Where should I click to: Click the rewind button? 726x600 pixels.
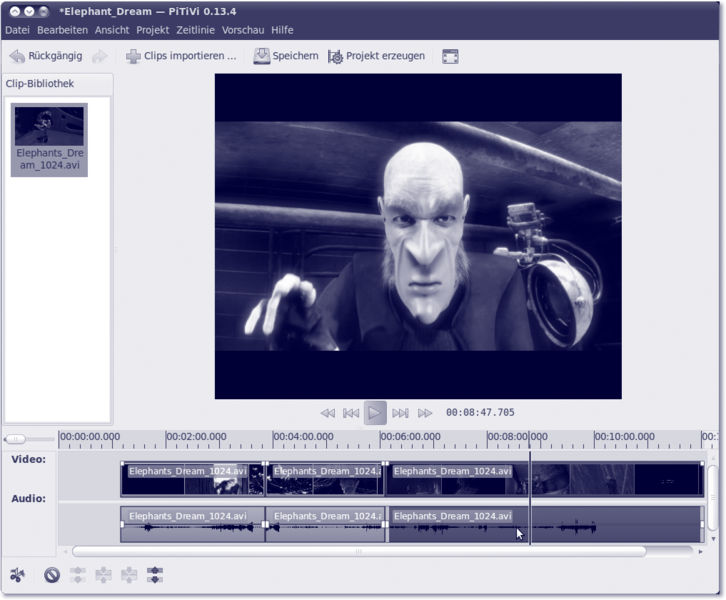pyautogui.click(x=327, y=413)
